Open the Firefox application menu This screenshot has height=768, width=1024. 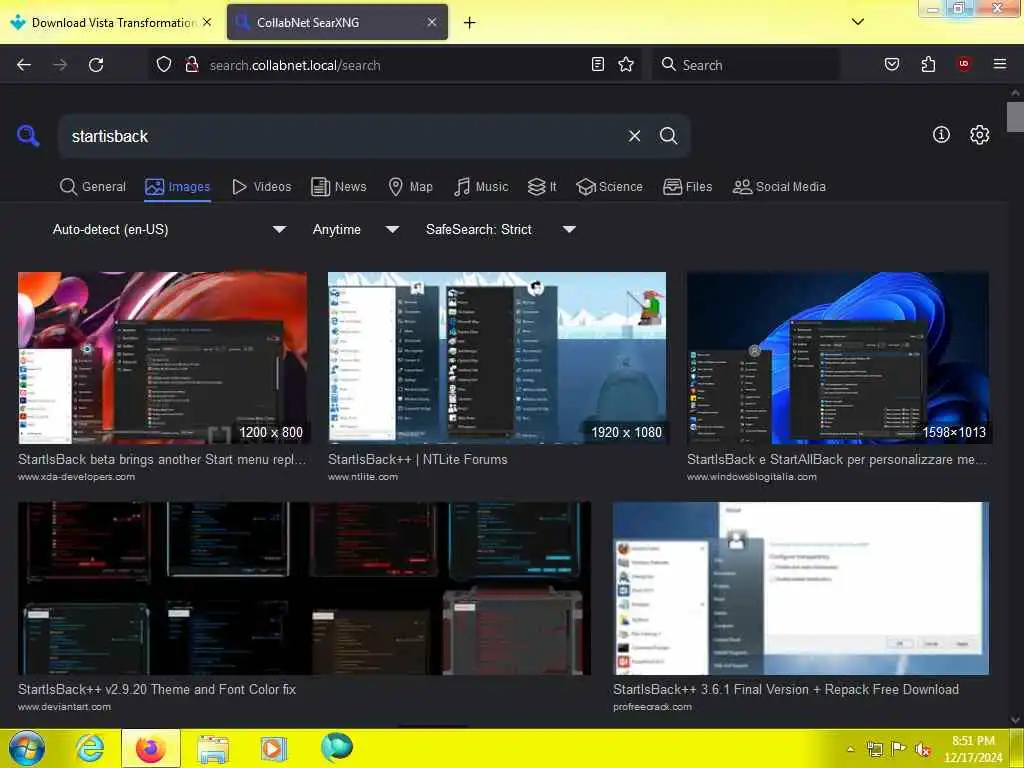point(1000,64)
